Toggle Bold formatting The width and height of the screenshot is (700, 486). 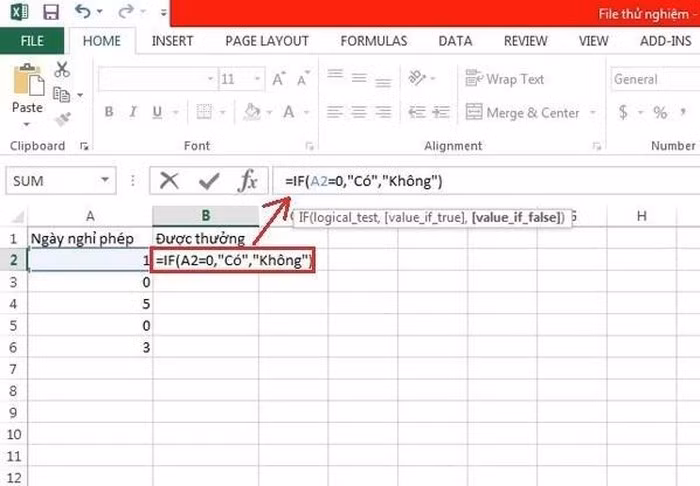tap(109, 113)
